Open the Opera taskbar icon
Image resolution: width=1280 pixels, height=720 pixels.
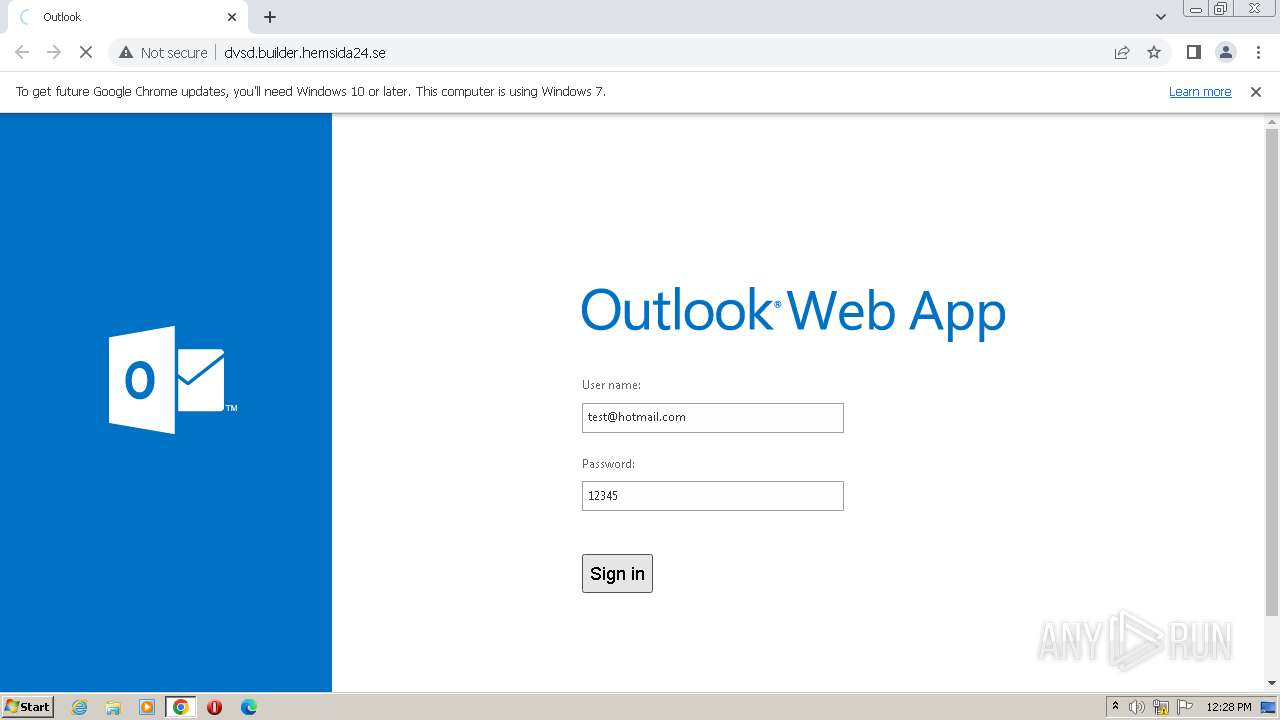pos(214,707)
